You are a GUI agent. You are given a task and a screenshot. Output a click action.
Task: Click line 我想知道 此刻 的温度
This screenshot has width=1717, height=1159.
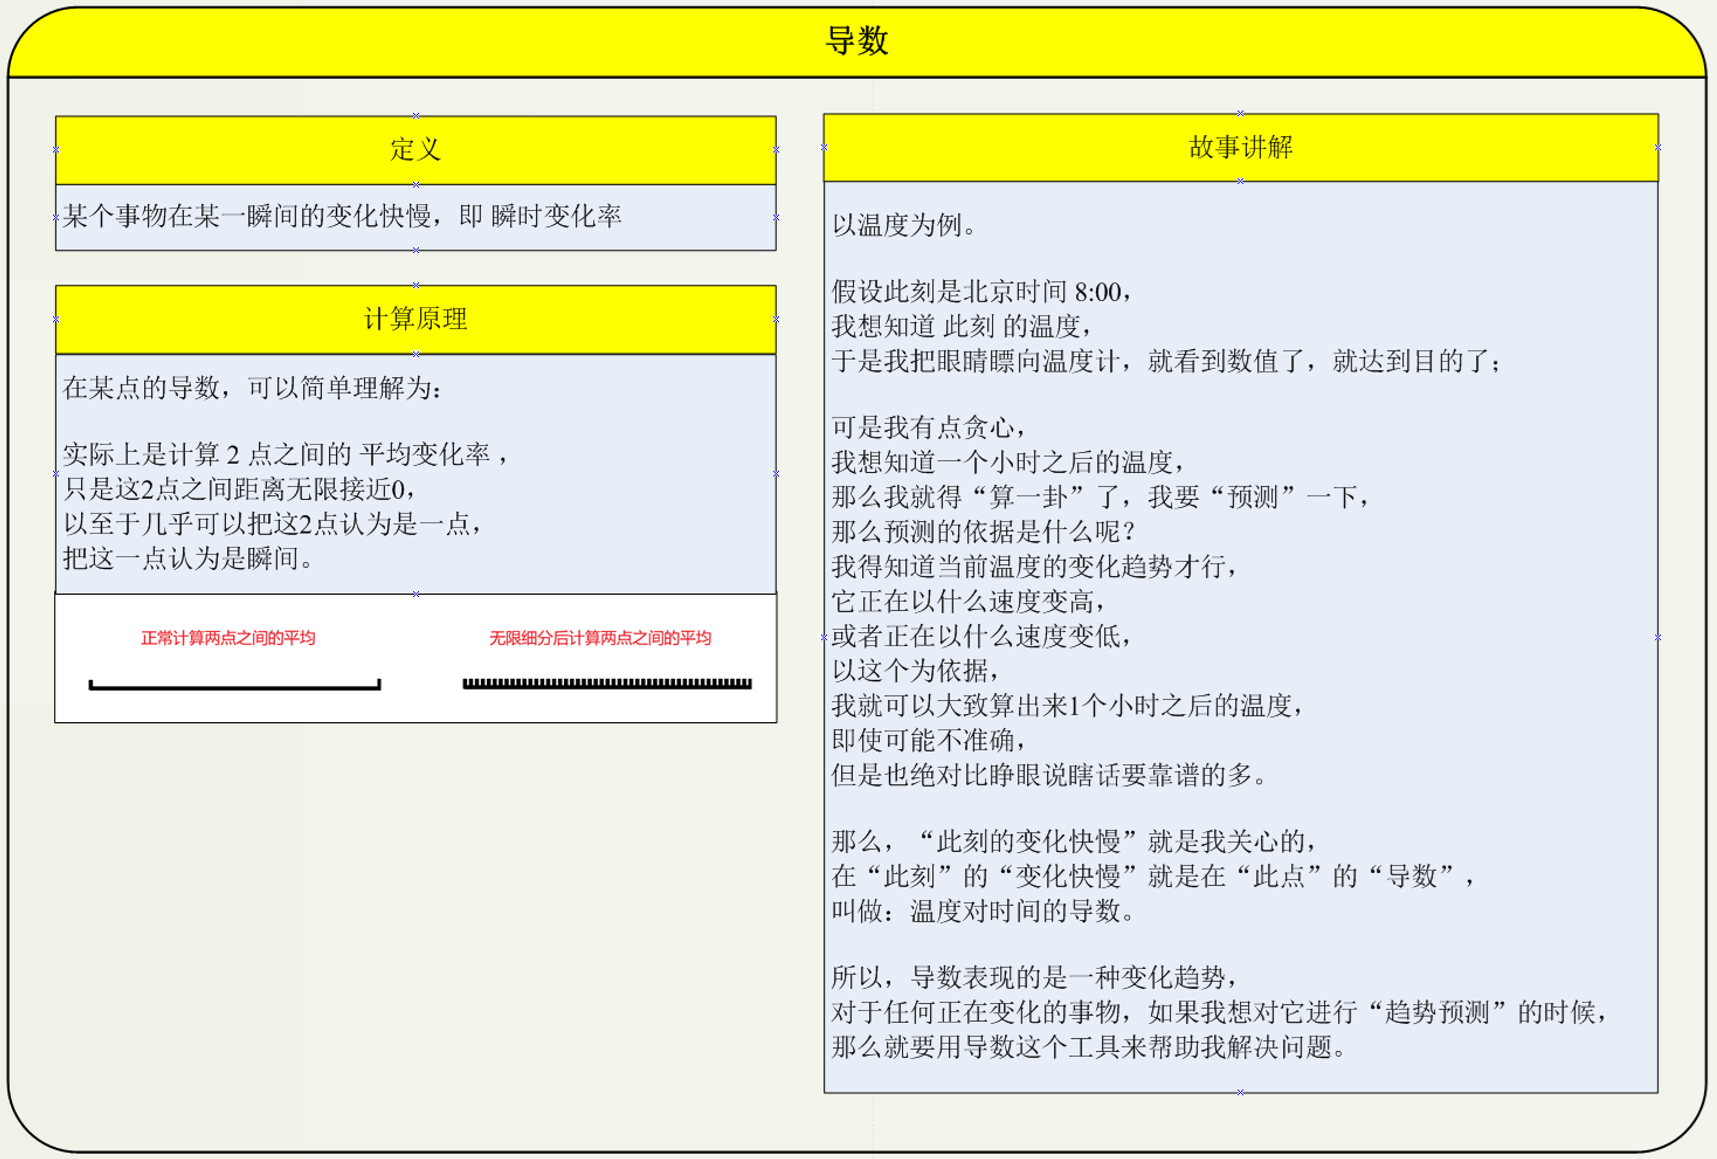tap(961, 326)
